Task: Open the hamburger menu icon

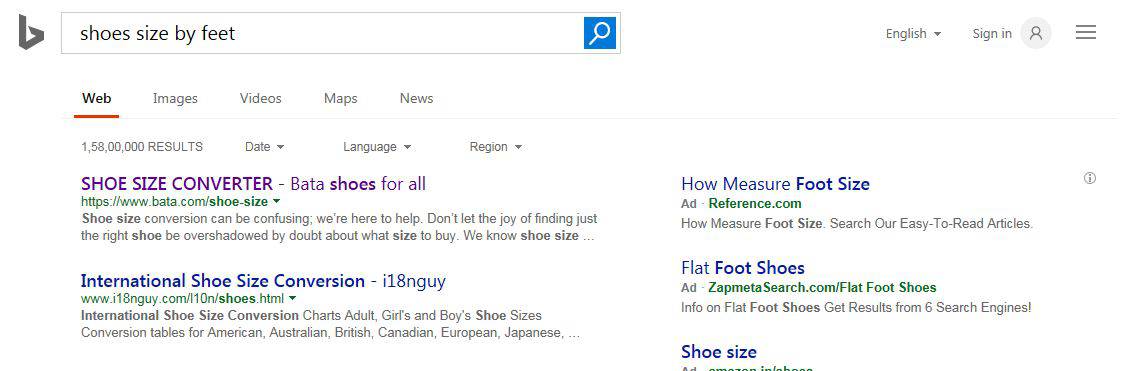Action: (1086, 32)
